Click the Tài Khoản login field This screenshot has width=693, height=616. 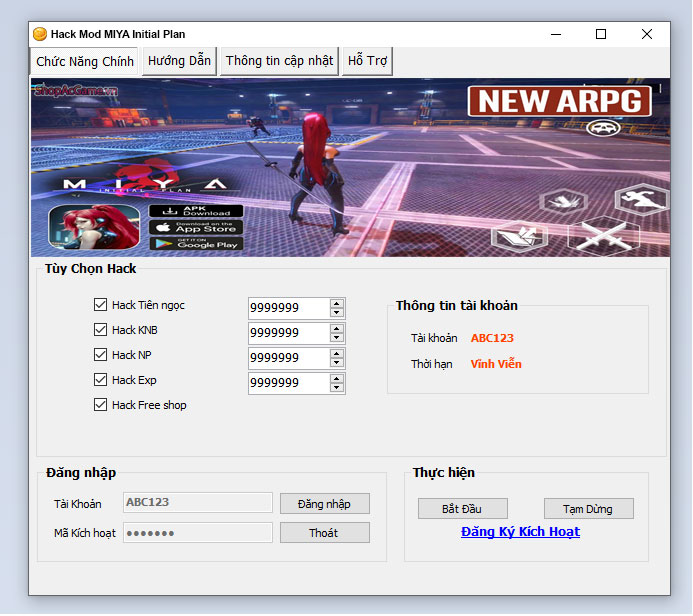[198, 502]
